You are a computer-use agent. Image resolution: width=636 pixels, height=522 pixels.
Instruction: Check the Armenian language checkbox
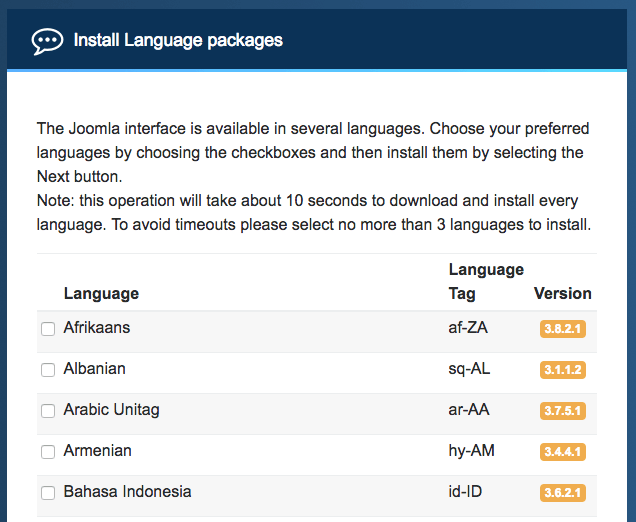click(48, 451)
